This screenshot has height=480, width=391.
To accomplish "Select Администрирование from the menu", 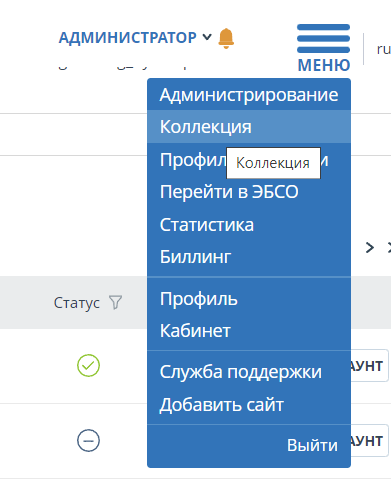I will tap(249, 95).
